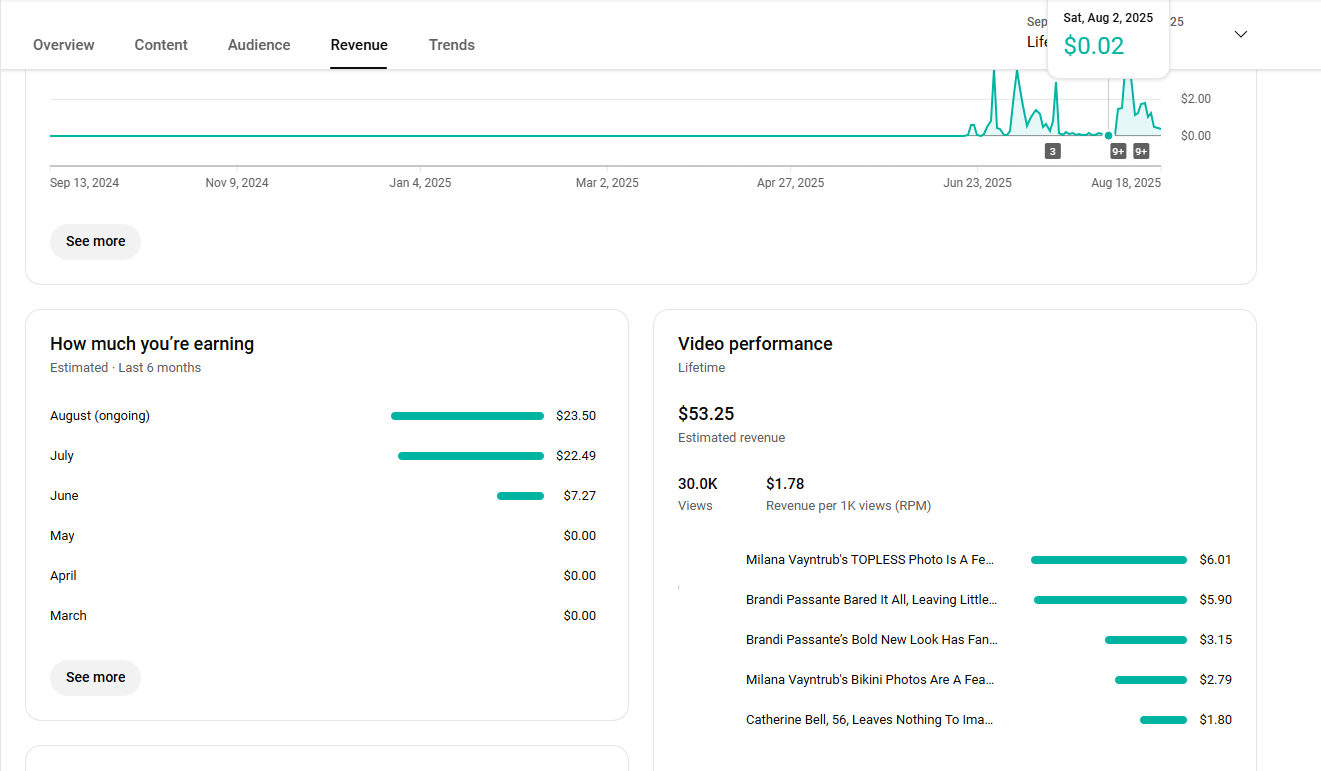
Task: Select the Trends tab
Action: pos(451,45)
